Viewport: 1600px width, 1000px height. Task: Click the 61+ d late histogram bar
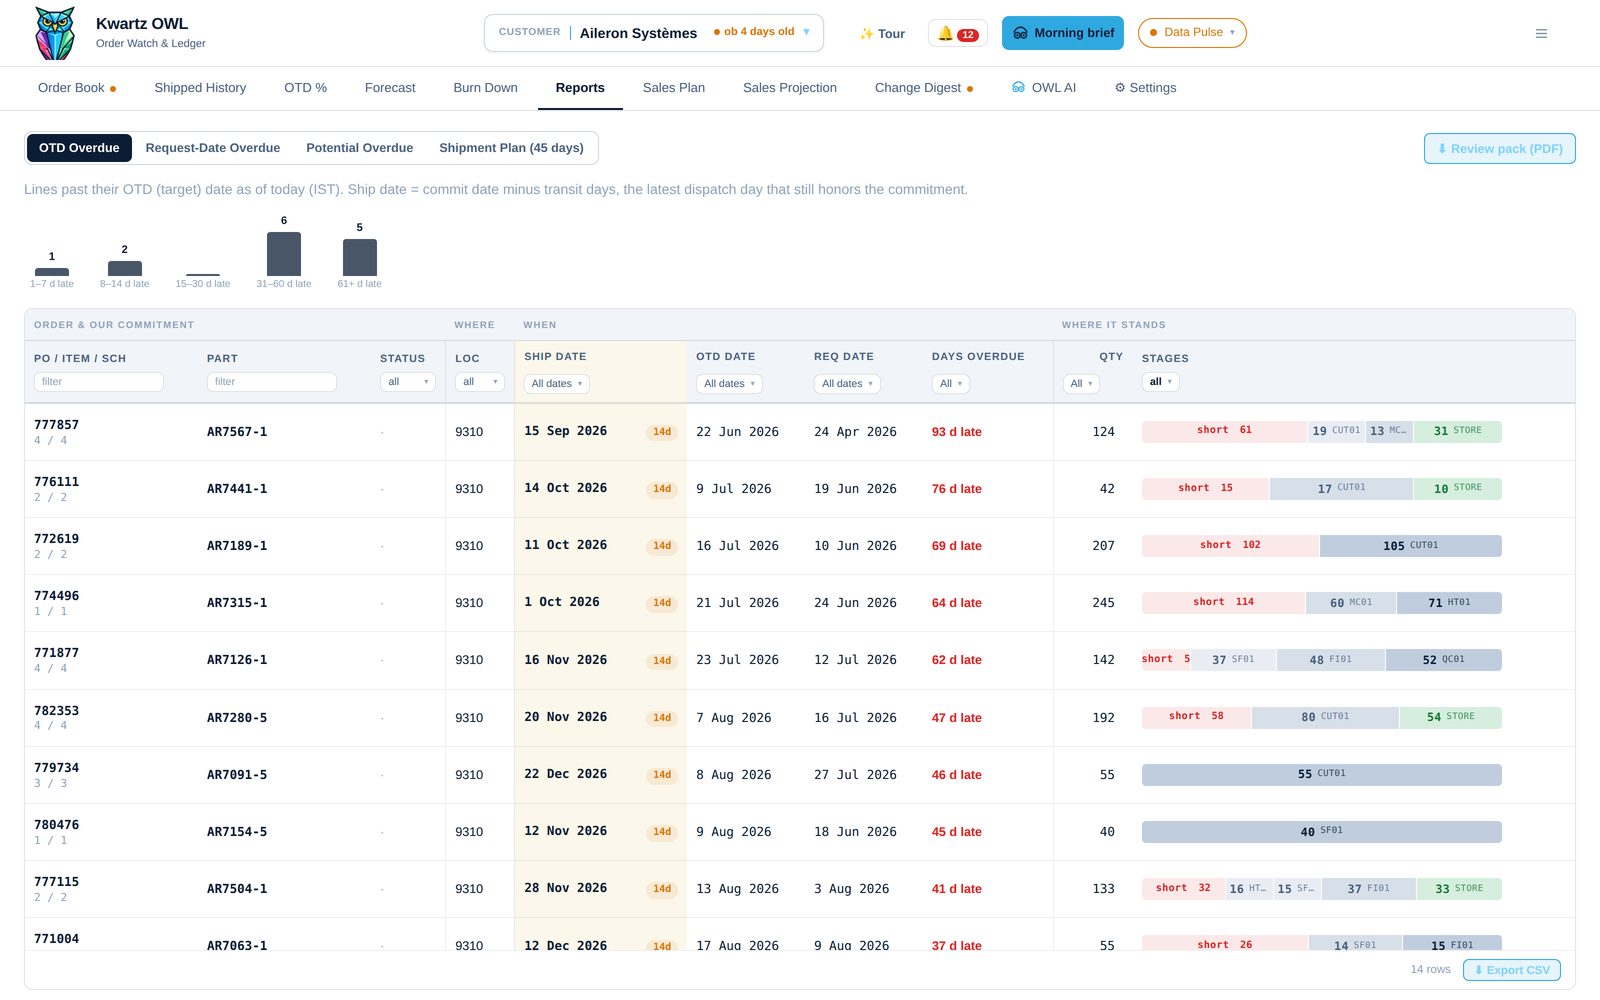360,257
